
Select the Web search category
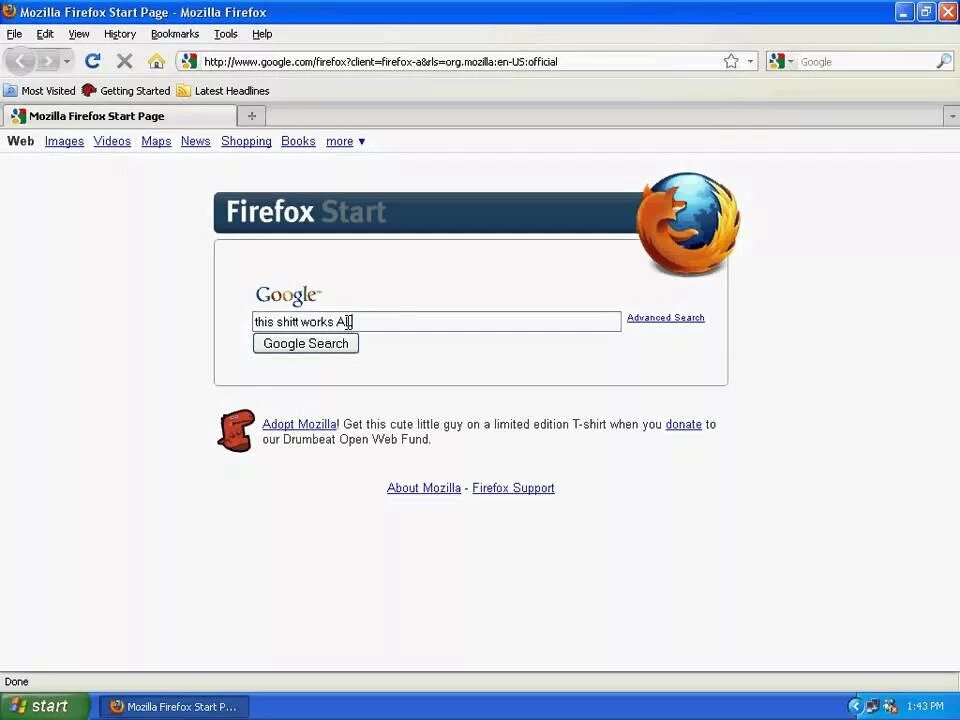click(21, 141)
